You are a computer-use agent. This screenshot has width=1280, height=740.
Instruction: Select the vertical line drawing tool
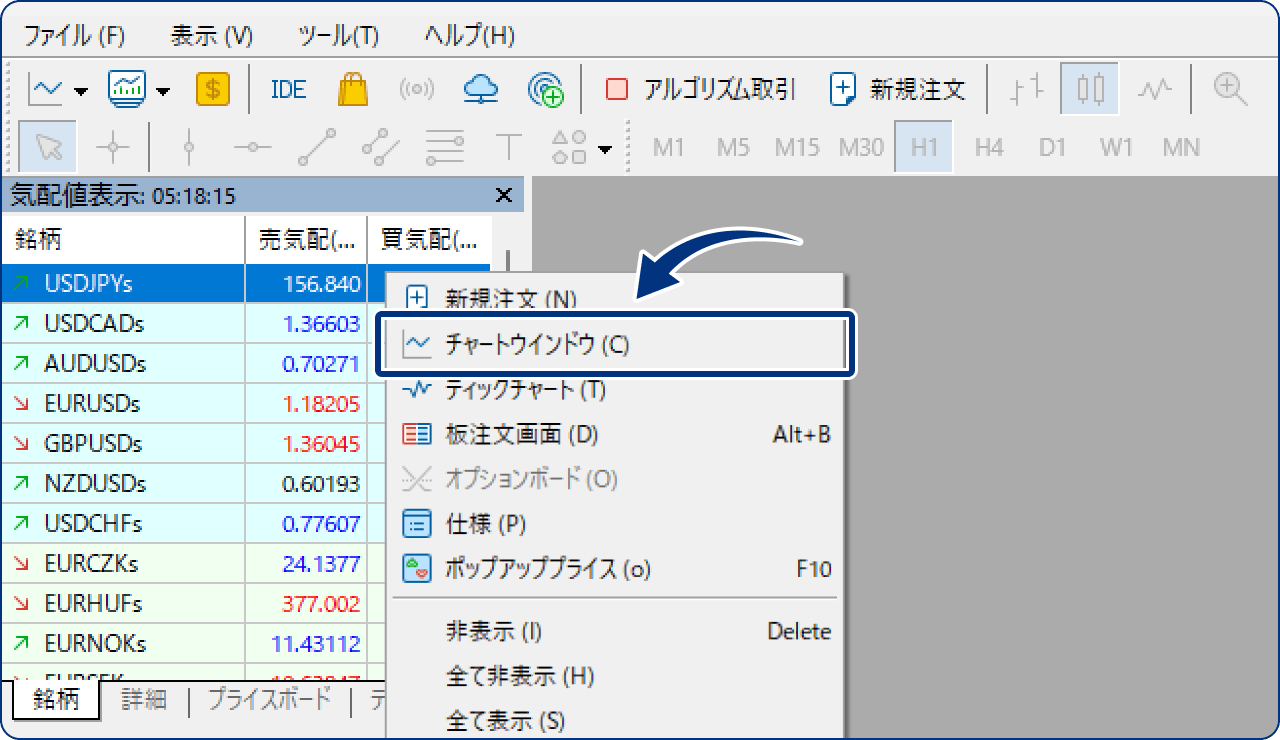click(x=189, y=148)
